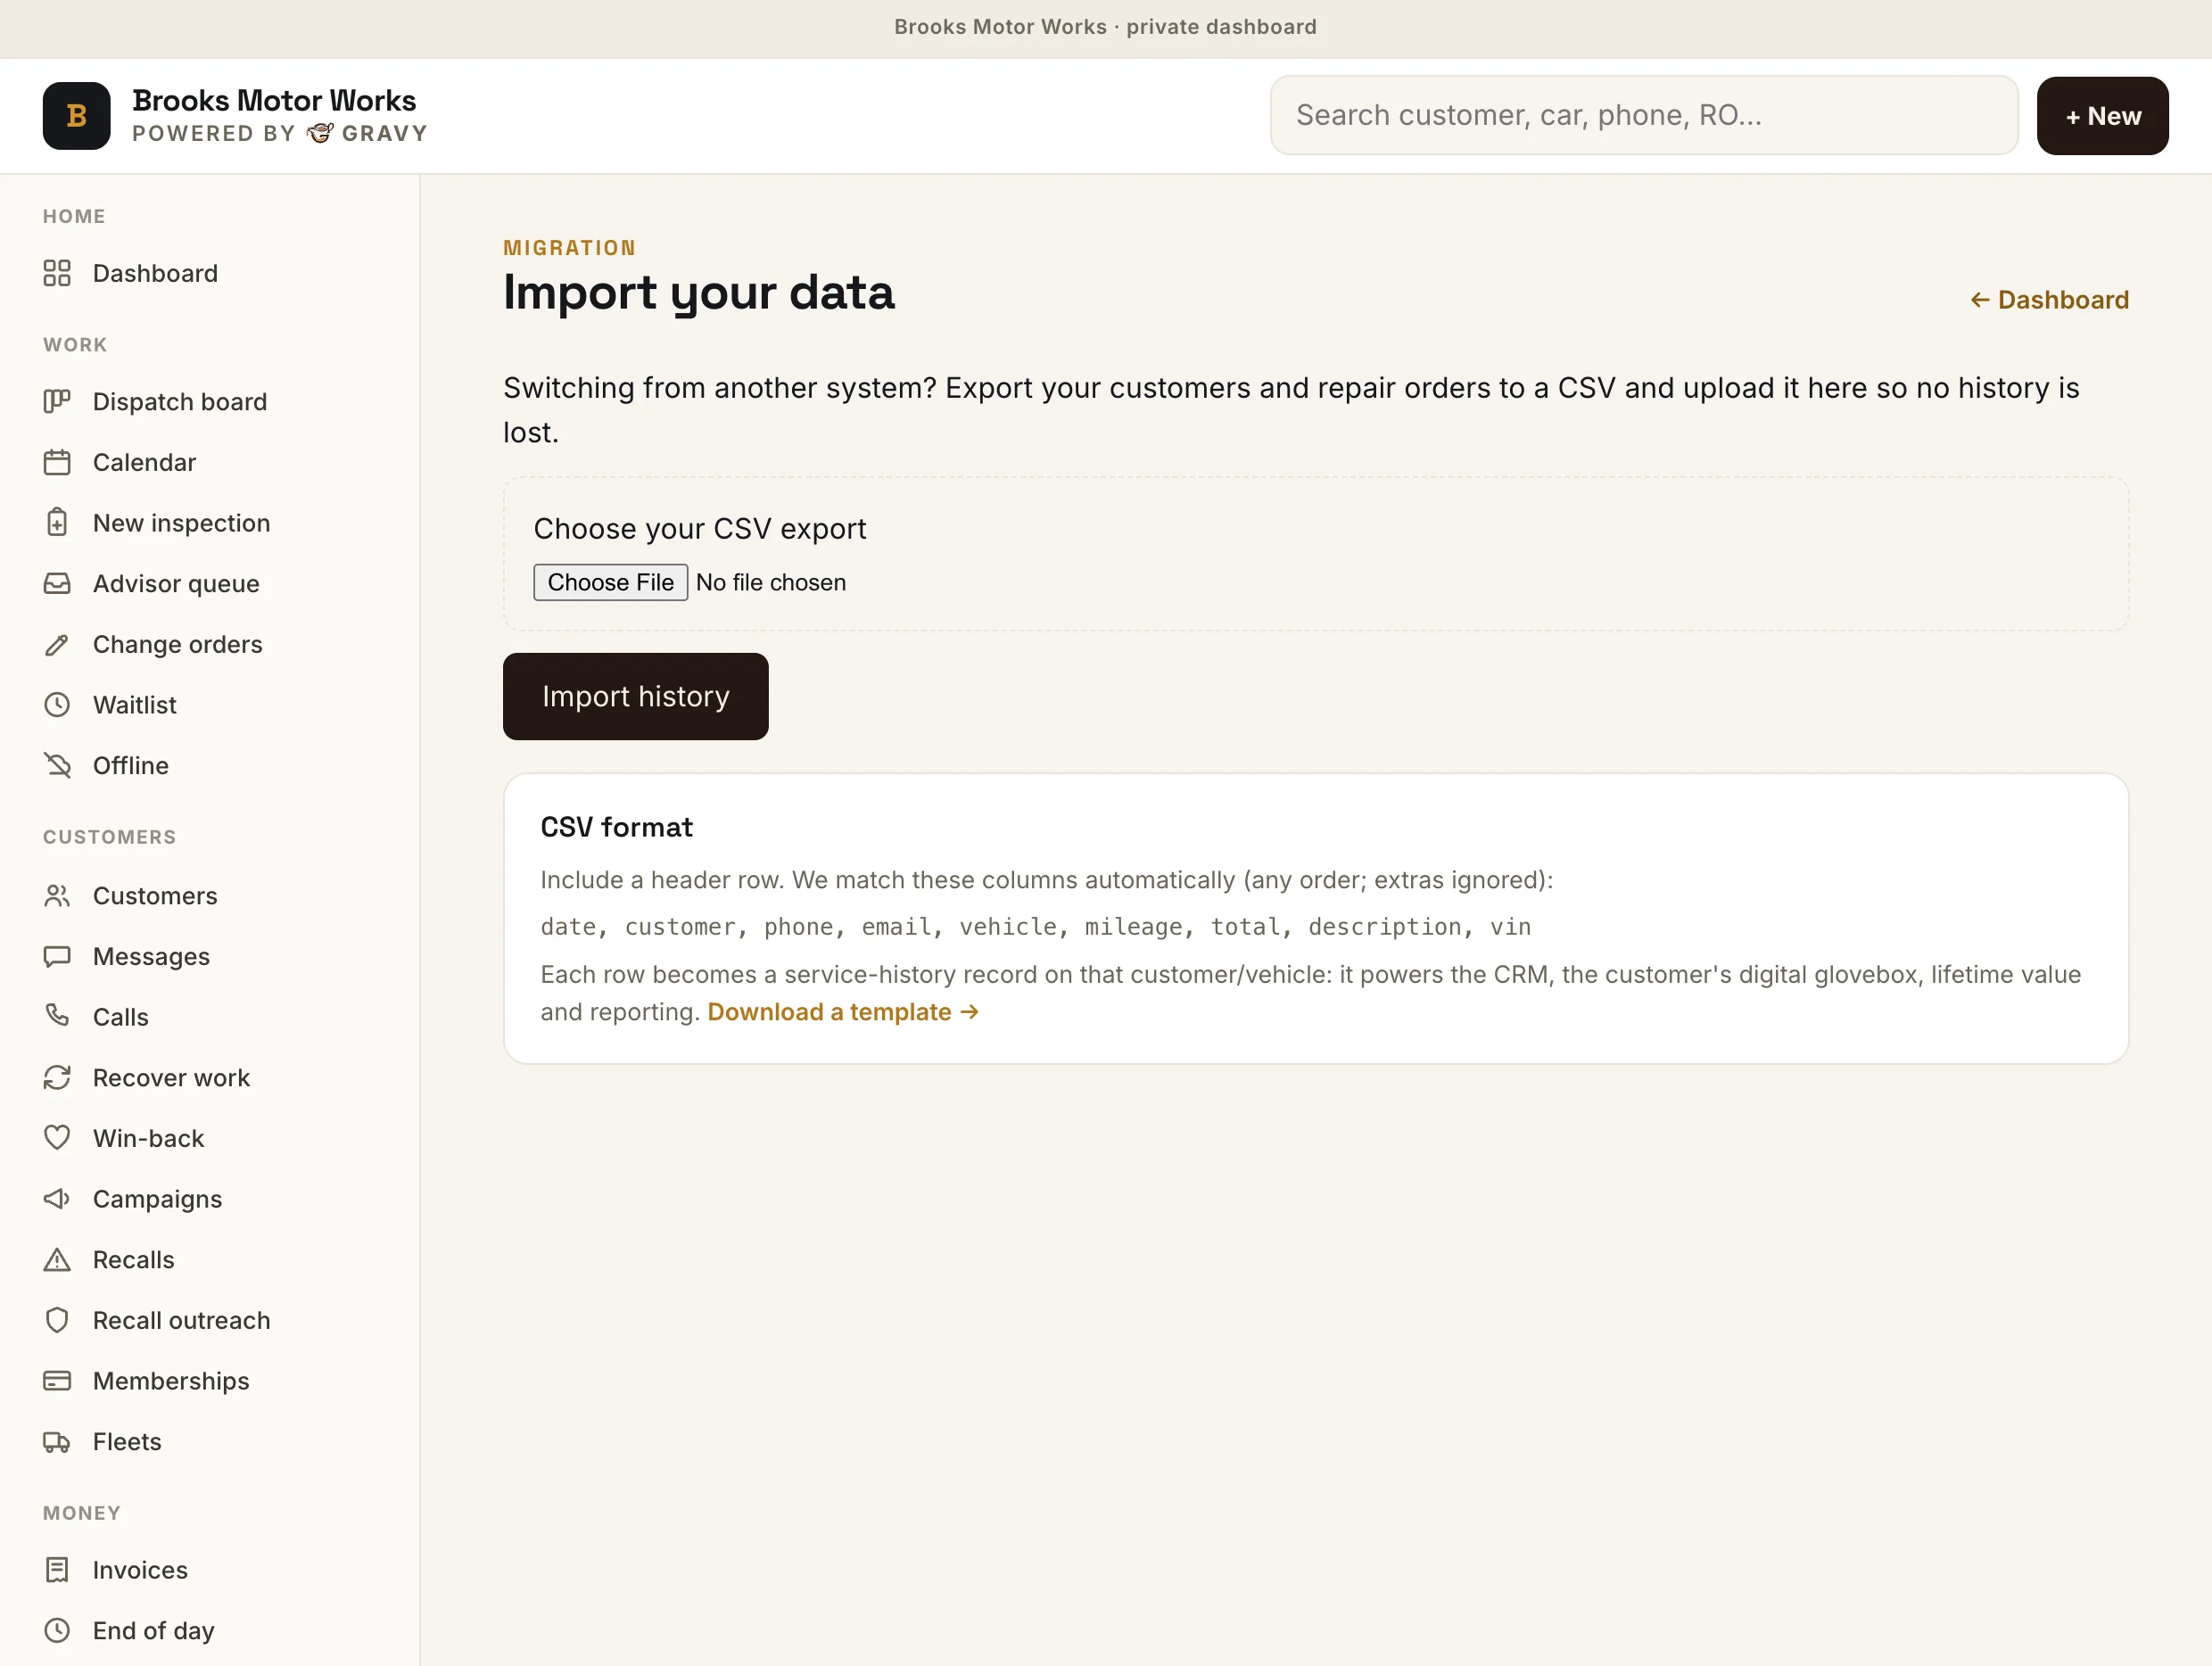The width and height of the screenshot is (2212, 1666).
Task: Click the New inspection clipboard icon
Action: 57,522
